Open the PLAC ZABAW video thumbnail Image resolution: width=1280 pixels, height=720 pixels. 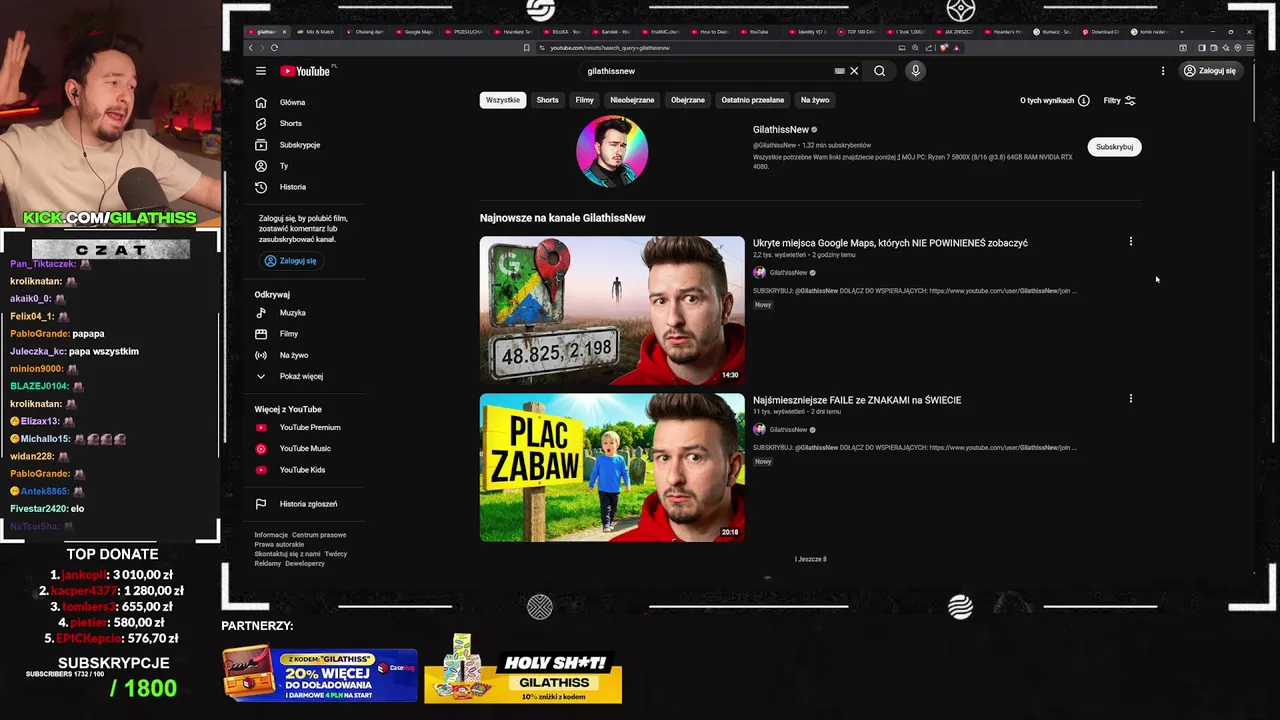click(x=612, y=467)
